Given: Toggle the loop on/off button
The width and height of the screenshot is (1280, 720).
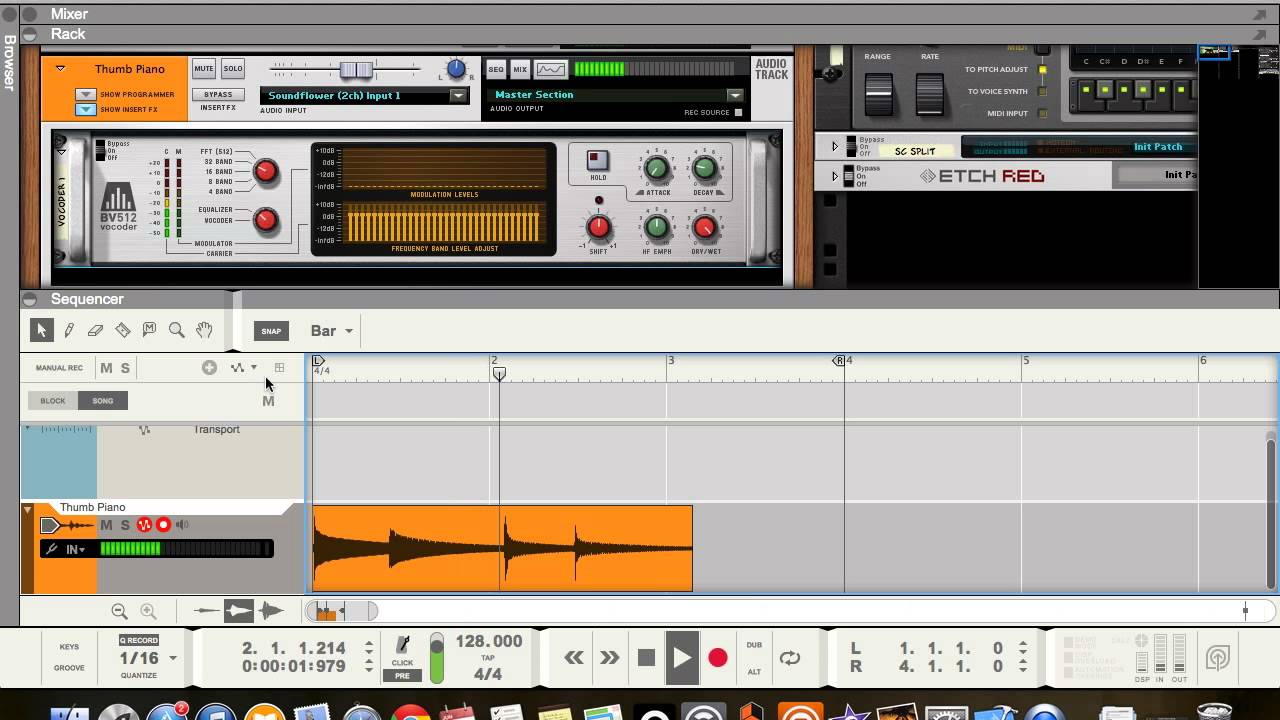Looking at the screenshot, I should 790,657.
